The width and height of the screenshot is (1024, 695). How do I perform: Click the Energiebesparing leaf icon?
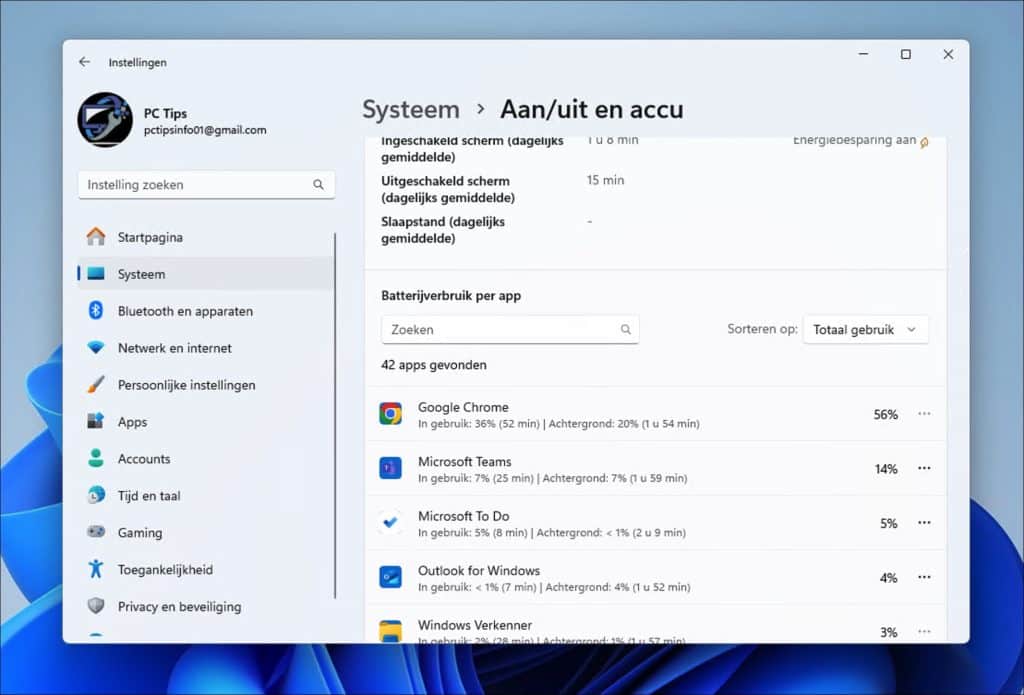click(x=924, y=142)
